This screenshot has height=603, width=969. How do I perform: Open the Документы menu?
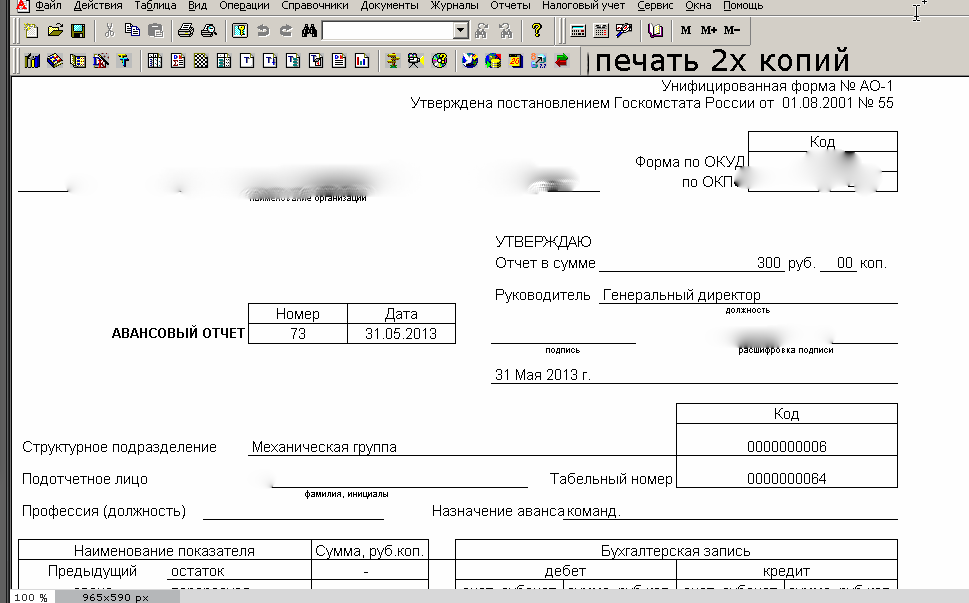tap(389, 6)
